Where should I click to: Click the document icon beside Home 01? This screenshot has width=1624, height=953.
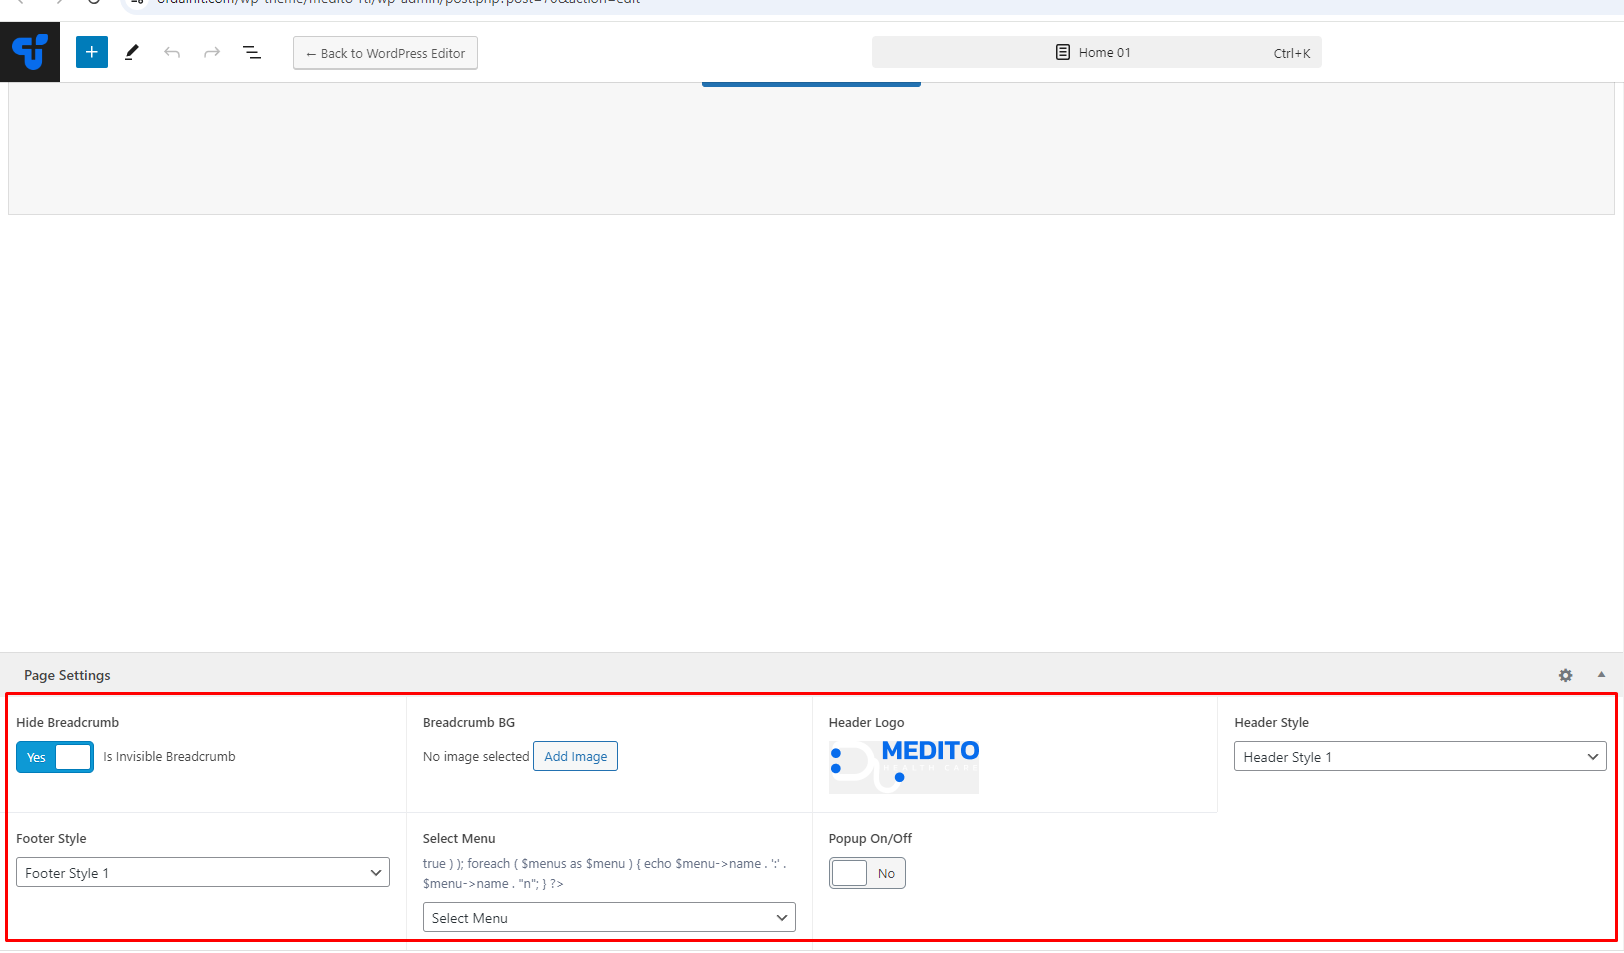point(1063,52)
